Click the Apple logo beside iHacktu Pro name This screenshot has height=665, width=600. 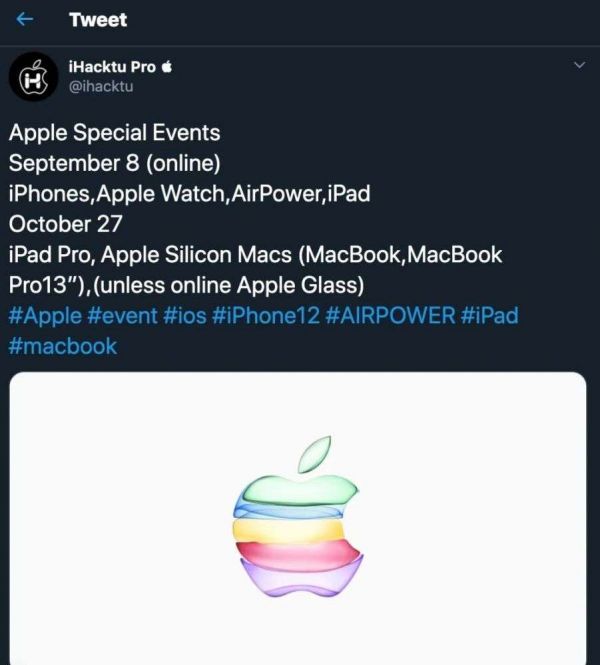point(167,67)
